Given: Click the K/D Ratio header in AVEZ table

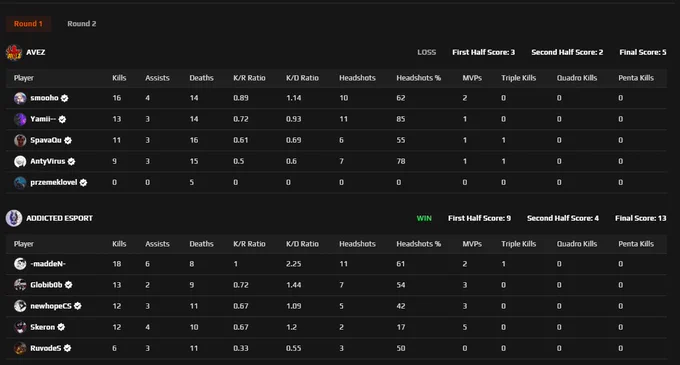Looking at the screenshot, I should (x=302, y=78).
